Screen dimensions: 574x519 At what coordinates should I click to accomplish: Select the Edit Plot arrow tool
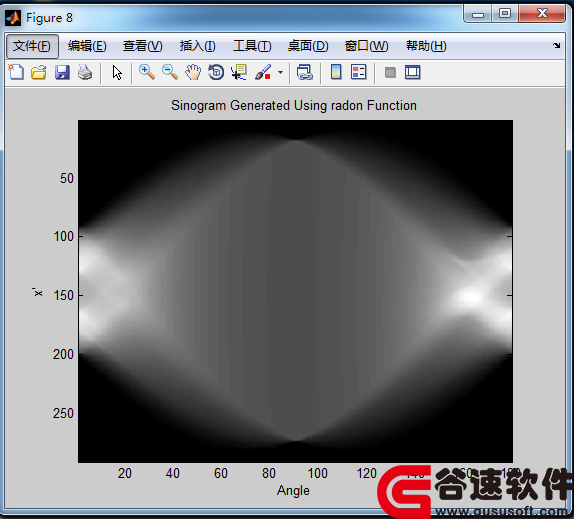(x=117, y=72)
